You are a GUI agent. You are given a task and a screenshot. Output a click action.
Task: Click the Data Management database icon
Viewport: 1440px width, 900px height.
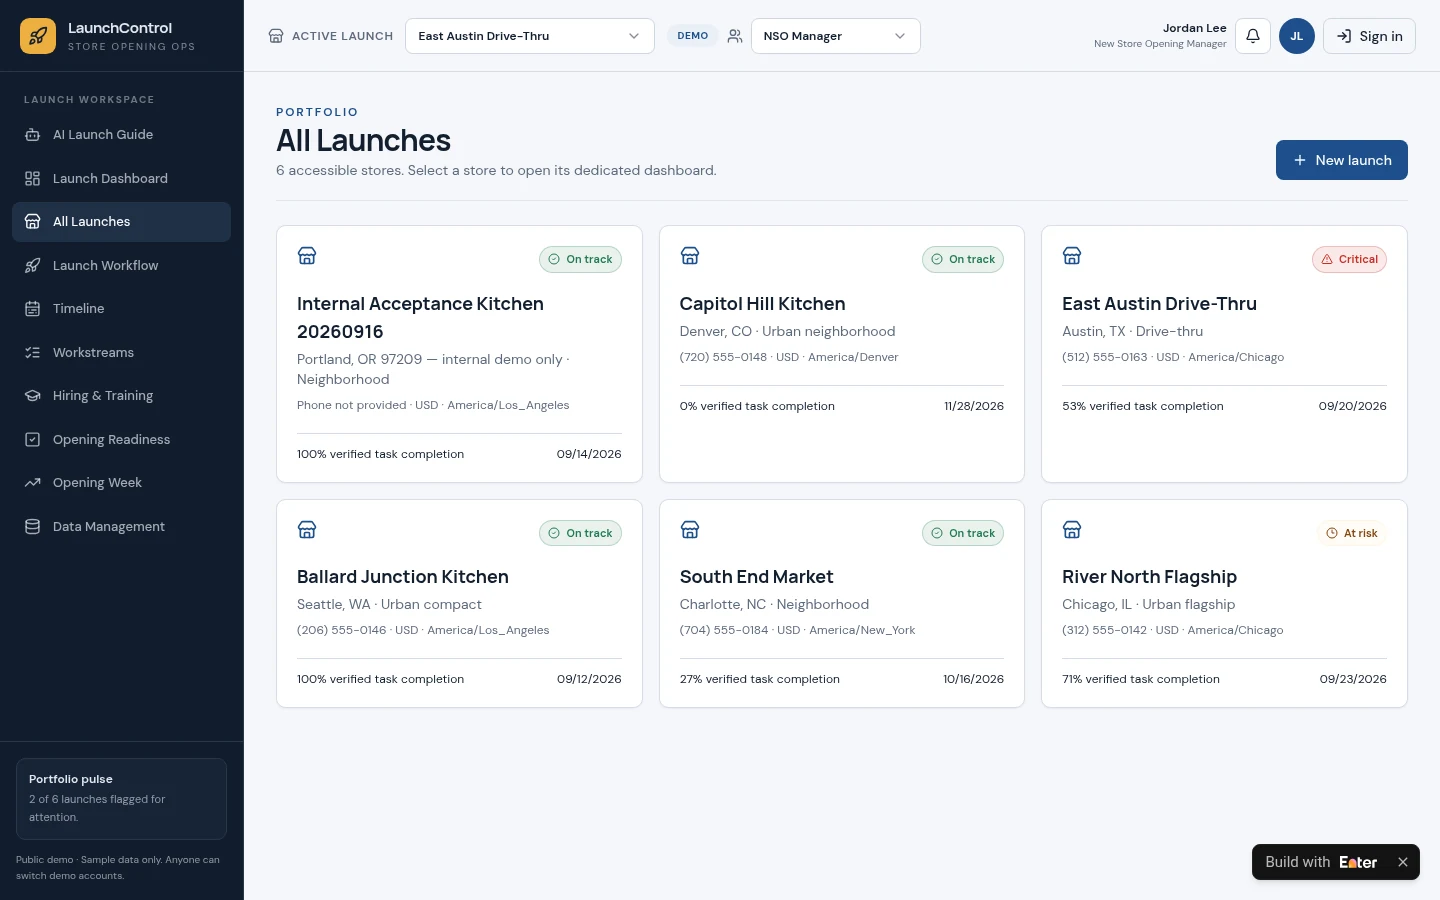(32, 526)
